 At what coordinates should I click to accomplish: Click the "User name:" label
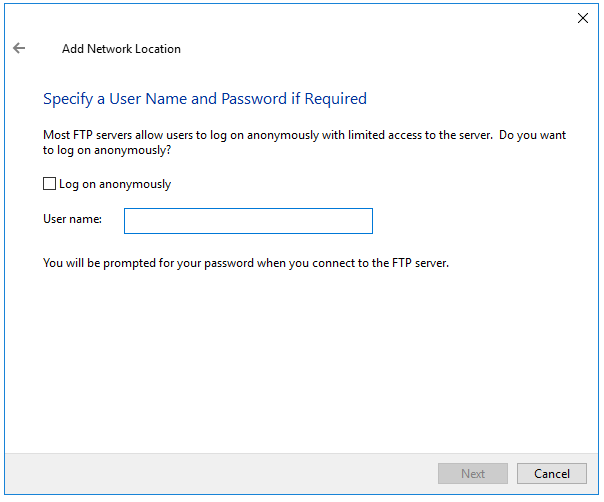(x=73, y=219)
